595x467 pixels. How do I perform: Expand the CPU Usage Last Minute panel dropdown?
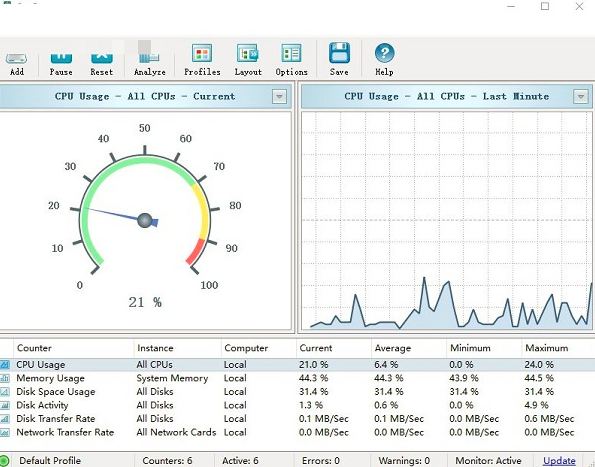(x=581, y=97)
